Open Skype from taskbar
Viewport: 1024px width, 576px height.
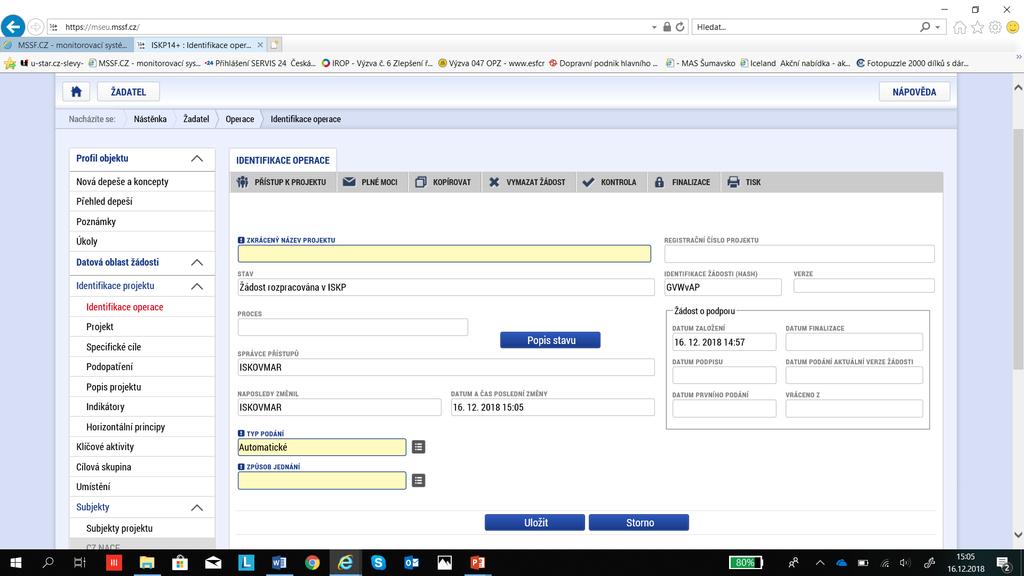pyautogui.click(x=378, y=562)
